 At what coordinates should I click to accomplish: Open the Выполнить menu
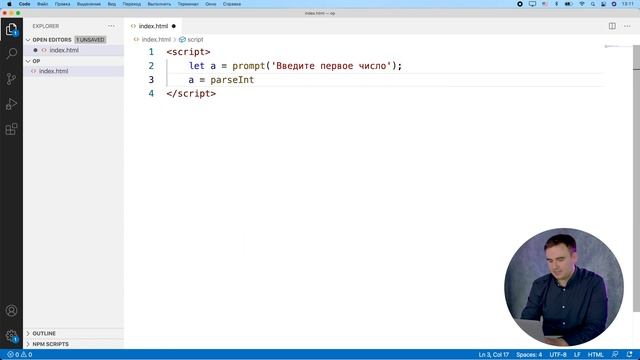tap(159, 4)
